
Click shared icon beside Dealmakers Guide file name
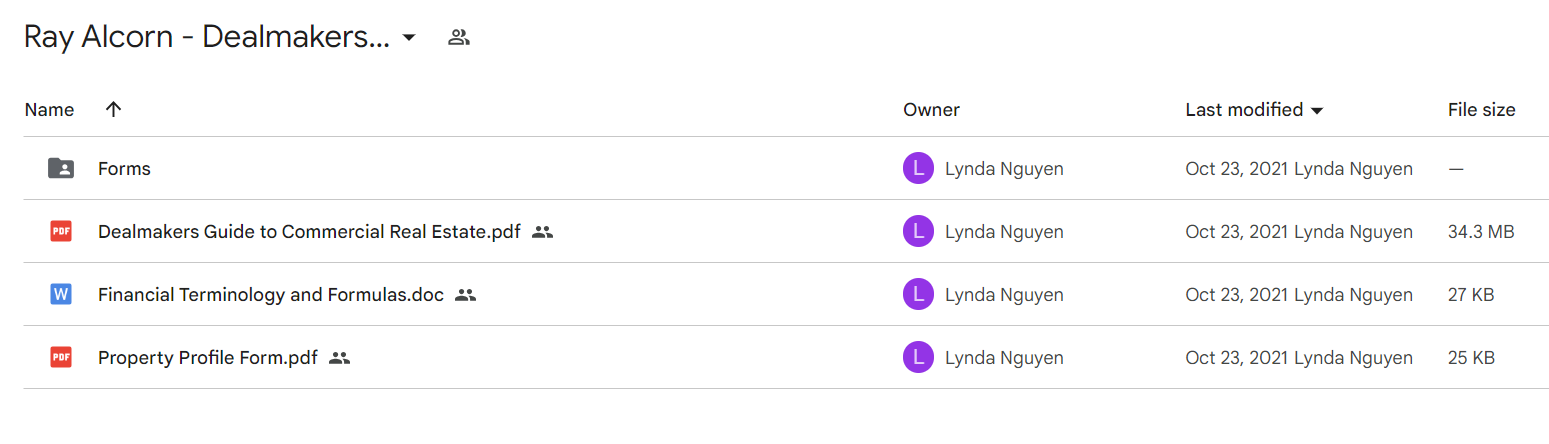coord(542,232)
